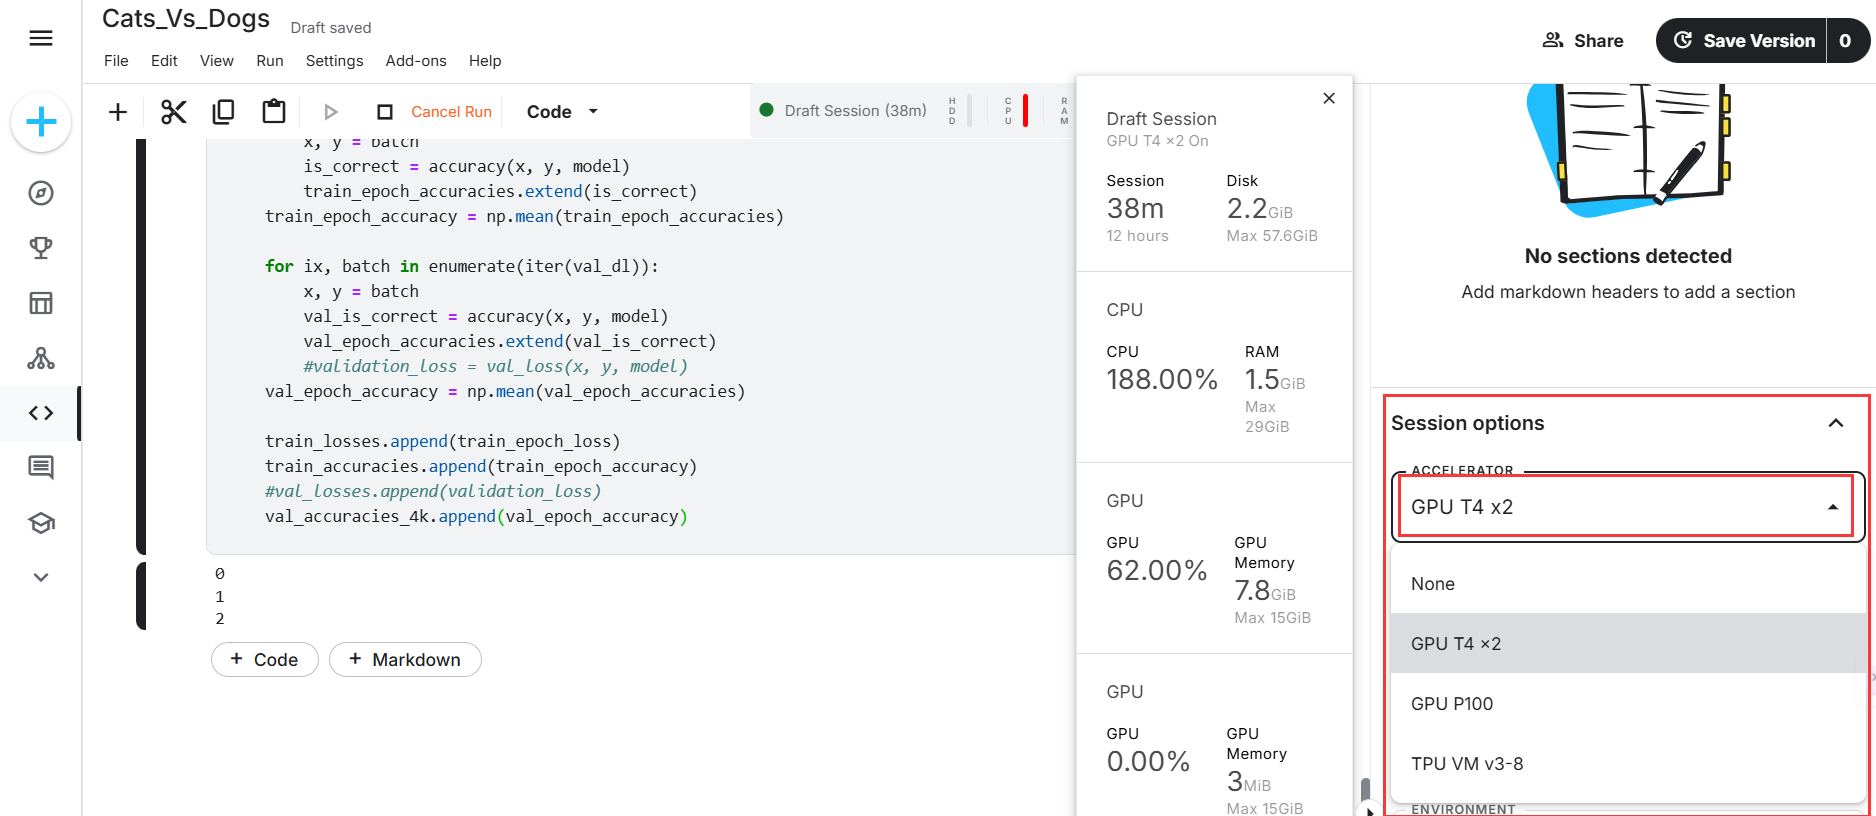Open the hamburger navigation menu

[41, 38]
